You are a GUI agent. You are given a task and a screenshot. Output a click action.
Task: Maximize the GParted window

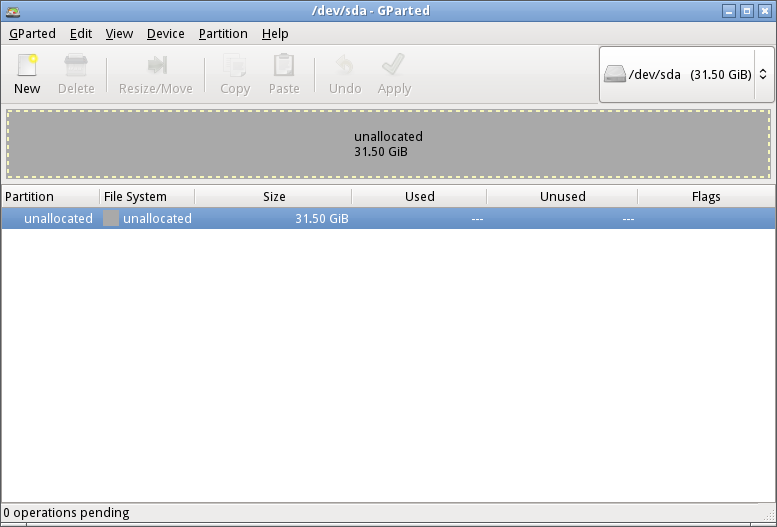[x=747, y=11]
